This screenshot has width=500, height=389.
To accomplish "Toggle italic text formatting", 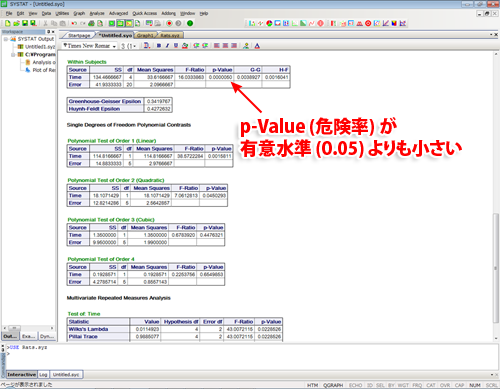I will [x=167, y=46].
